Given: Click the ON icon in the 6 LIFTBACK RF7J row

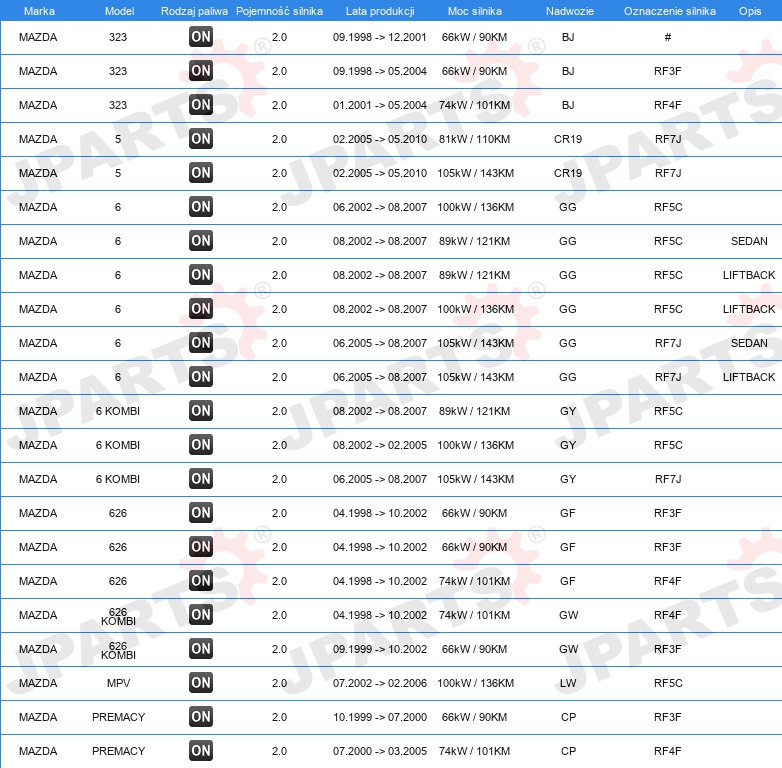Looking at the screenshot, I should 201,377.
